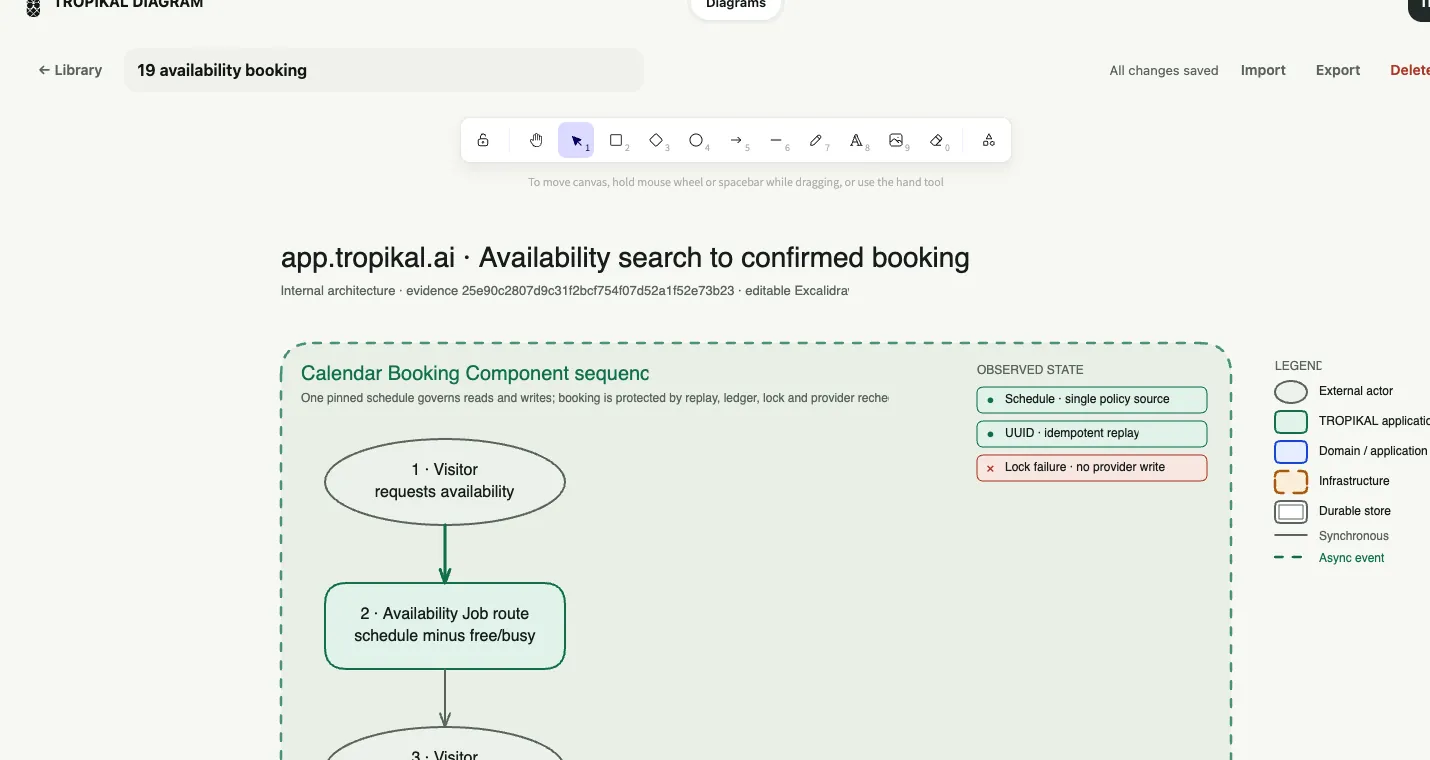The height and width of the screenshot is (760, 1430).
Task: Select the "OBSERVED STATE" label
Action: [1030, 370]
